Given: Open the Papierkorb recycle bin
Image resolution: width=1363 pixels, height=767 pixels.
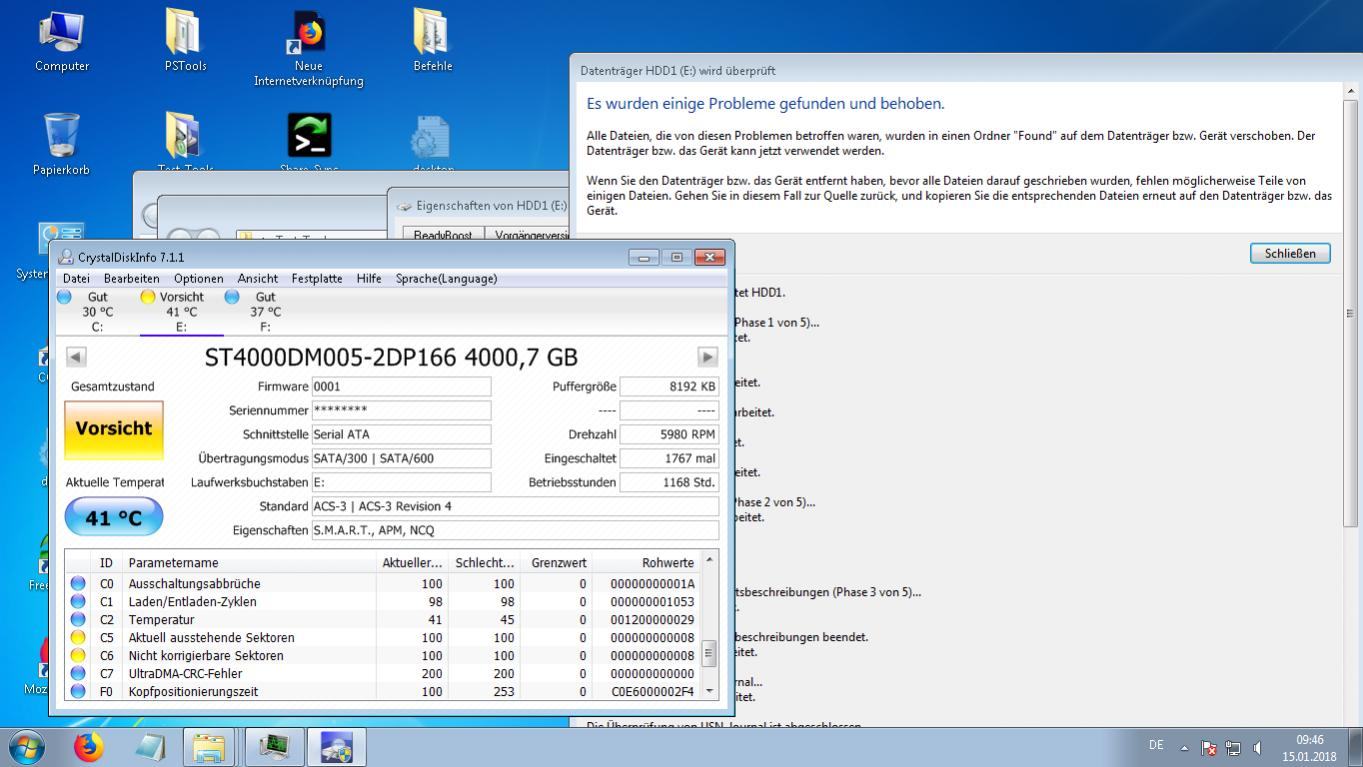Looking at the screenshot, I should click(61, 144).
